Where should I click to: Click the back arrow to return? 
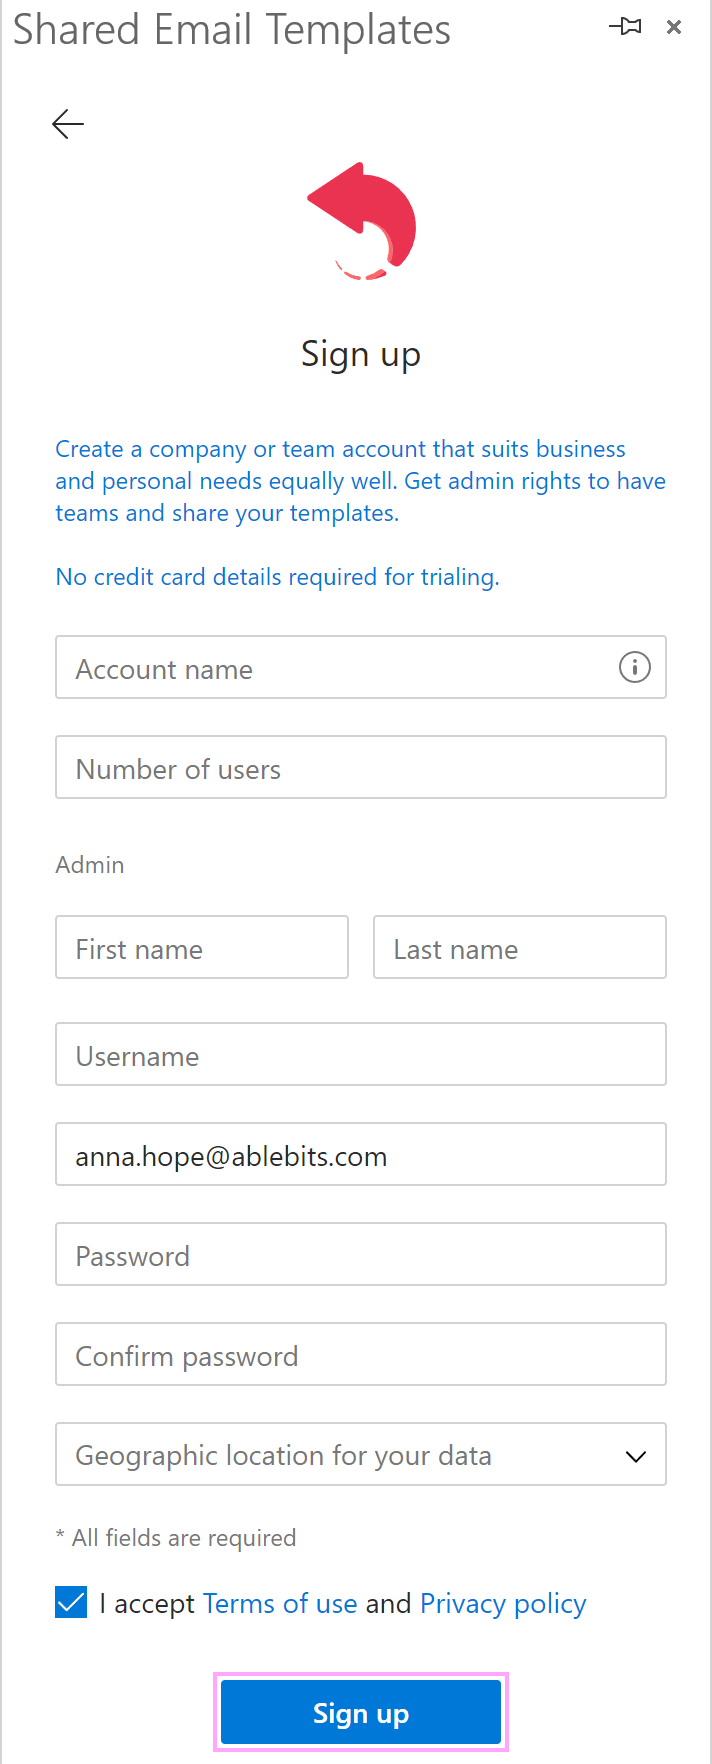click(67, 124)
